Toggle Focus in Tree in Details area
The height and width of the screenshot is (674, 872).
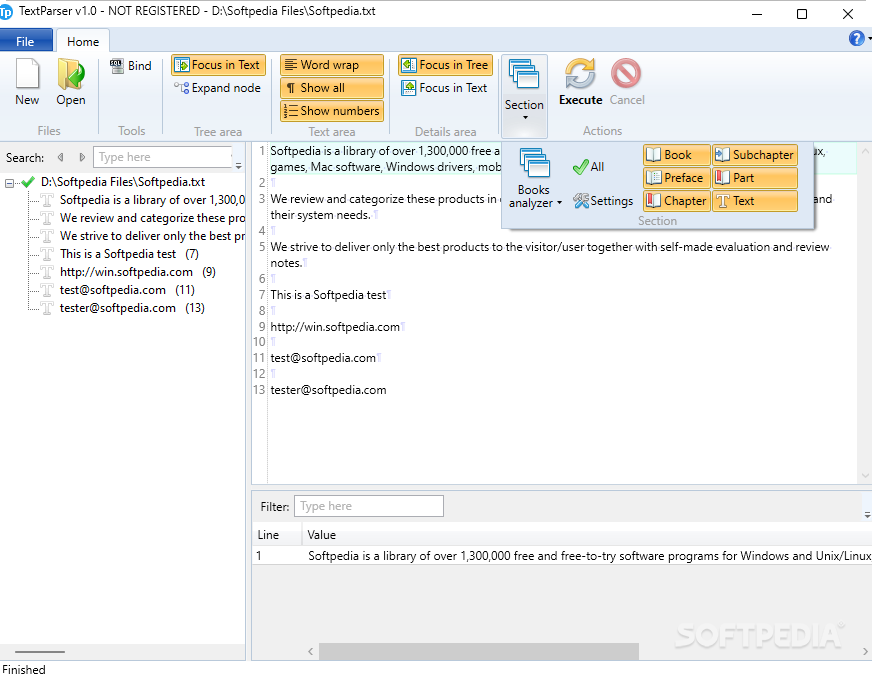pos(445,65)
